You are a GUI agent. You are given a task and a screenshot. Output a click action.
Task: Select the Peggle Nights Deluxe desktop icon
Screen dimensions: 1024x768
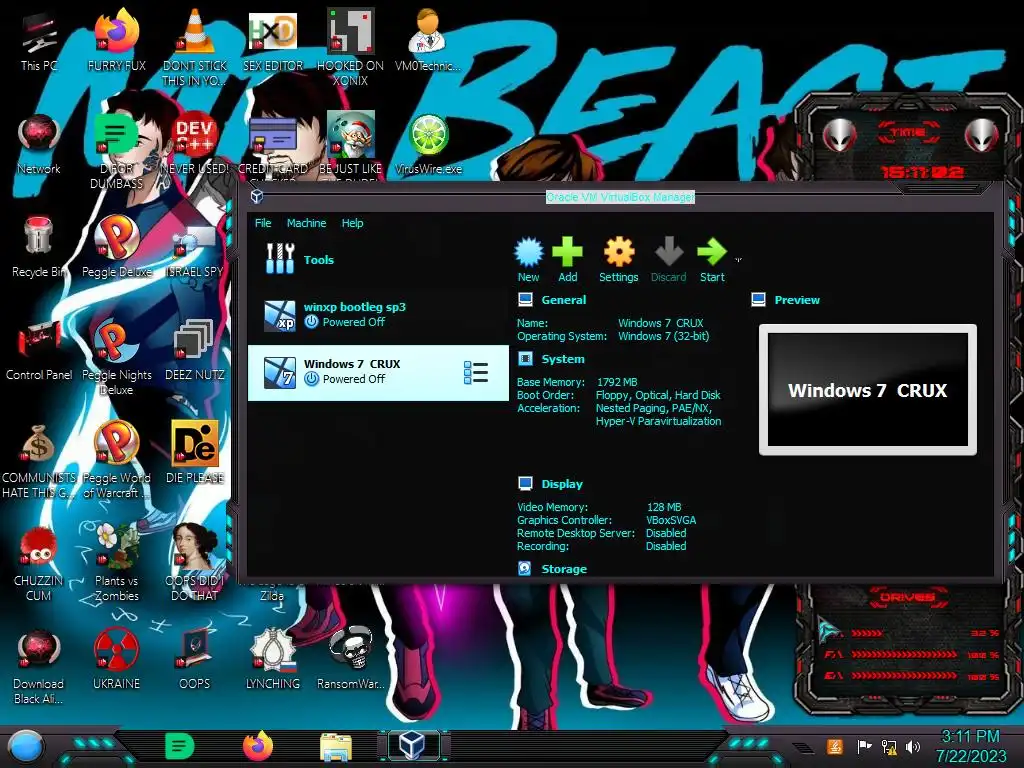116,358
